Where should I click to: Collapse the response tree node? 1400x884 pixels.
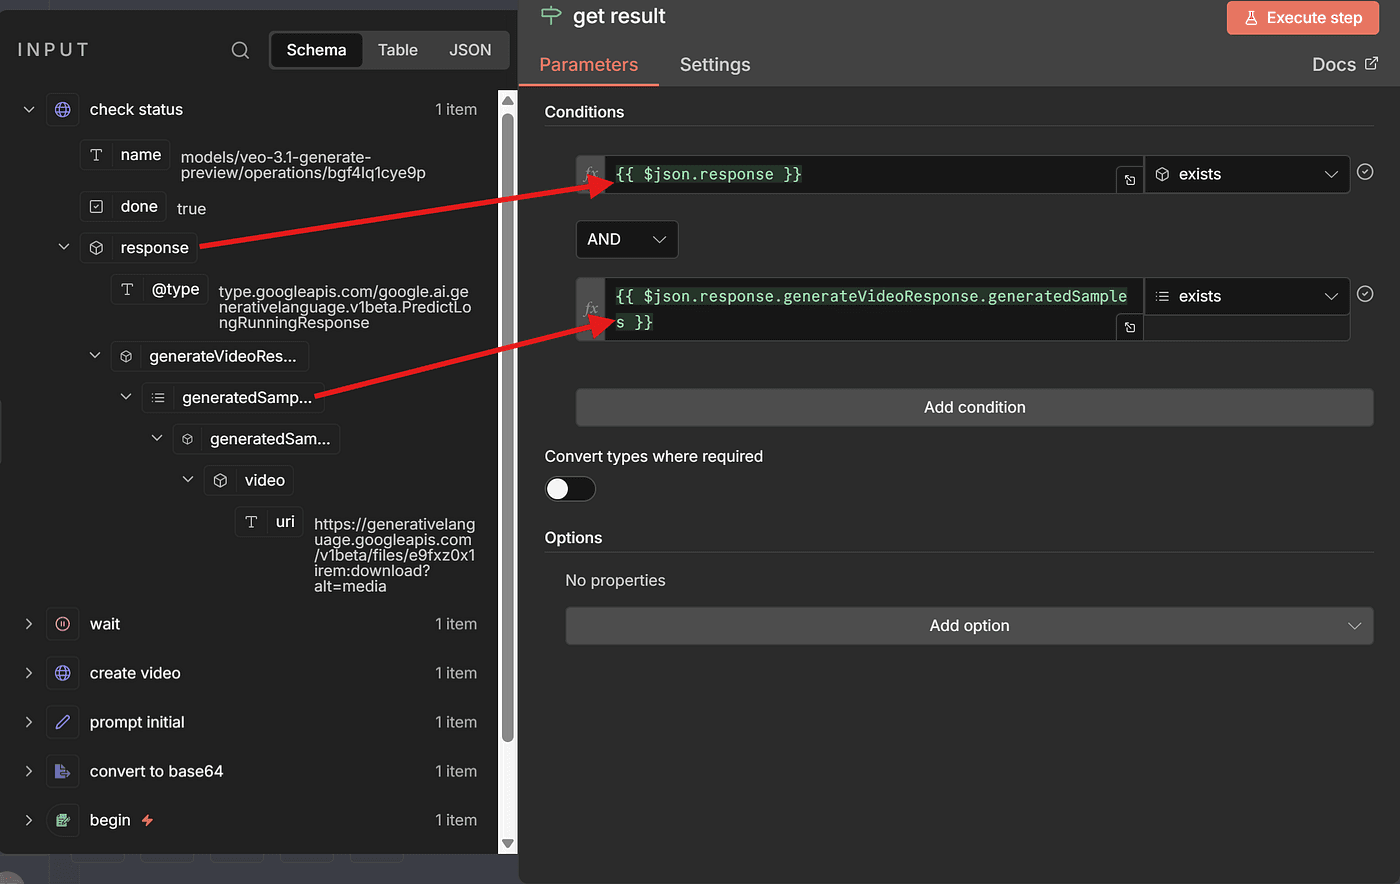tap(64, 247)
